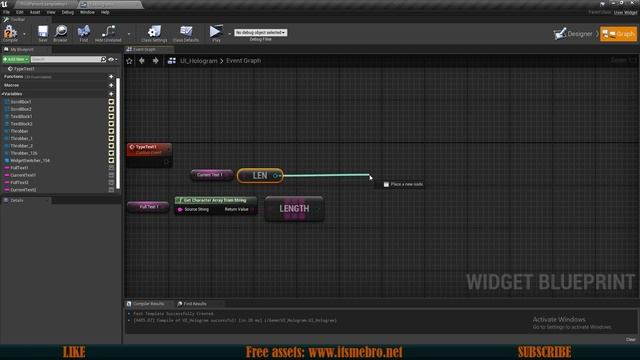Viewport: 640px width, 360px height.
Task: Open the Edit menu
Action: click(20, 12)
